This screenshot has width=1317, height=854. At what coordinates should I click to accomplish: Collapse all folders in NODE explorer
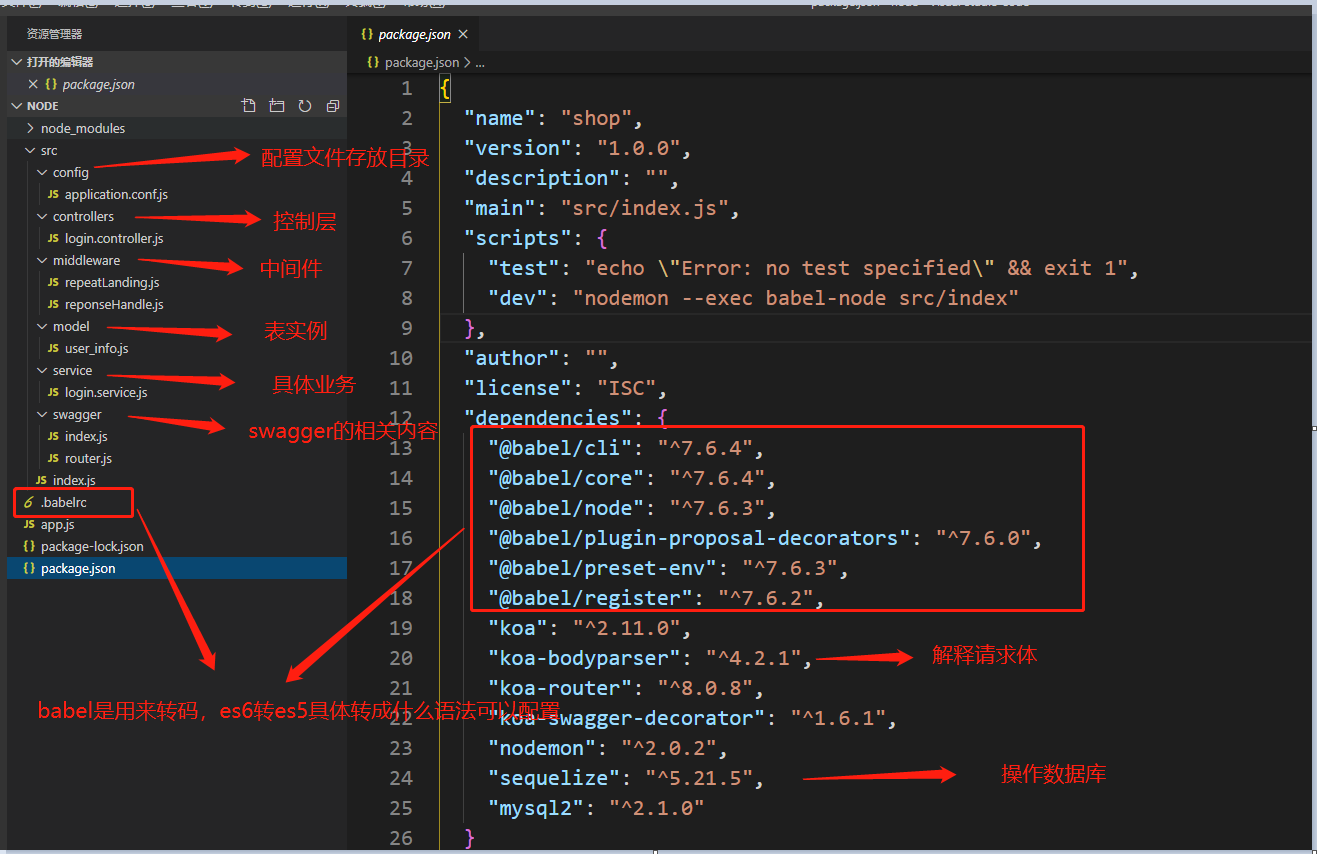[x=333, y=106]
